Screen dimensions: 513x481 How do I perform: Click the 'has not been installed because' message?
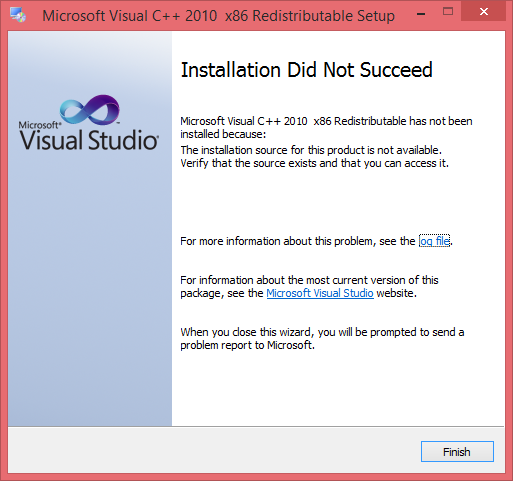pos(326,127)
